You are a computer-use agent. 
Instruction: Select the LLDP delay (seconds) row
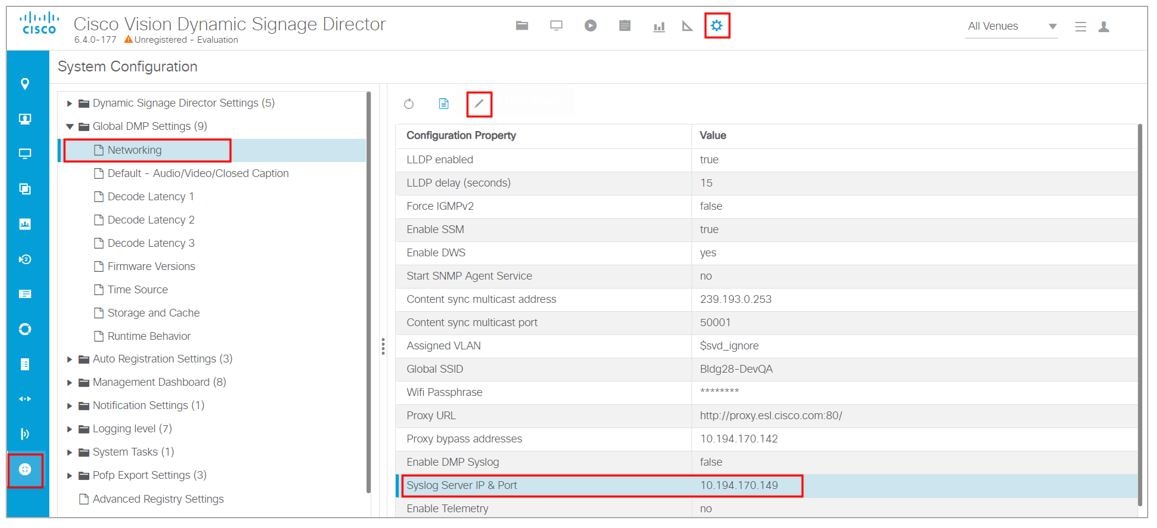pyautogui.click(x=767, y=183)
